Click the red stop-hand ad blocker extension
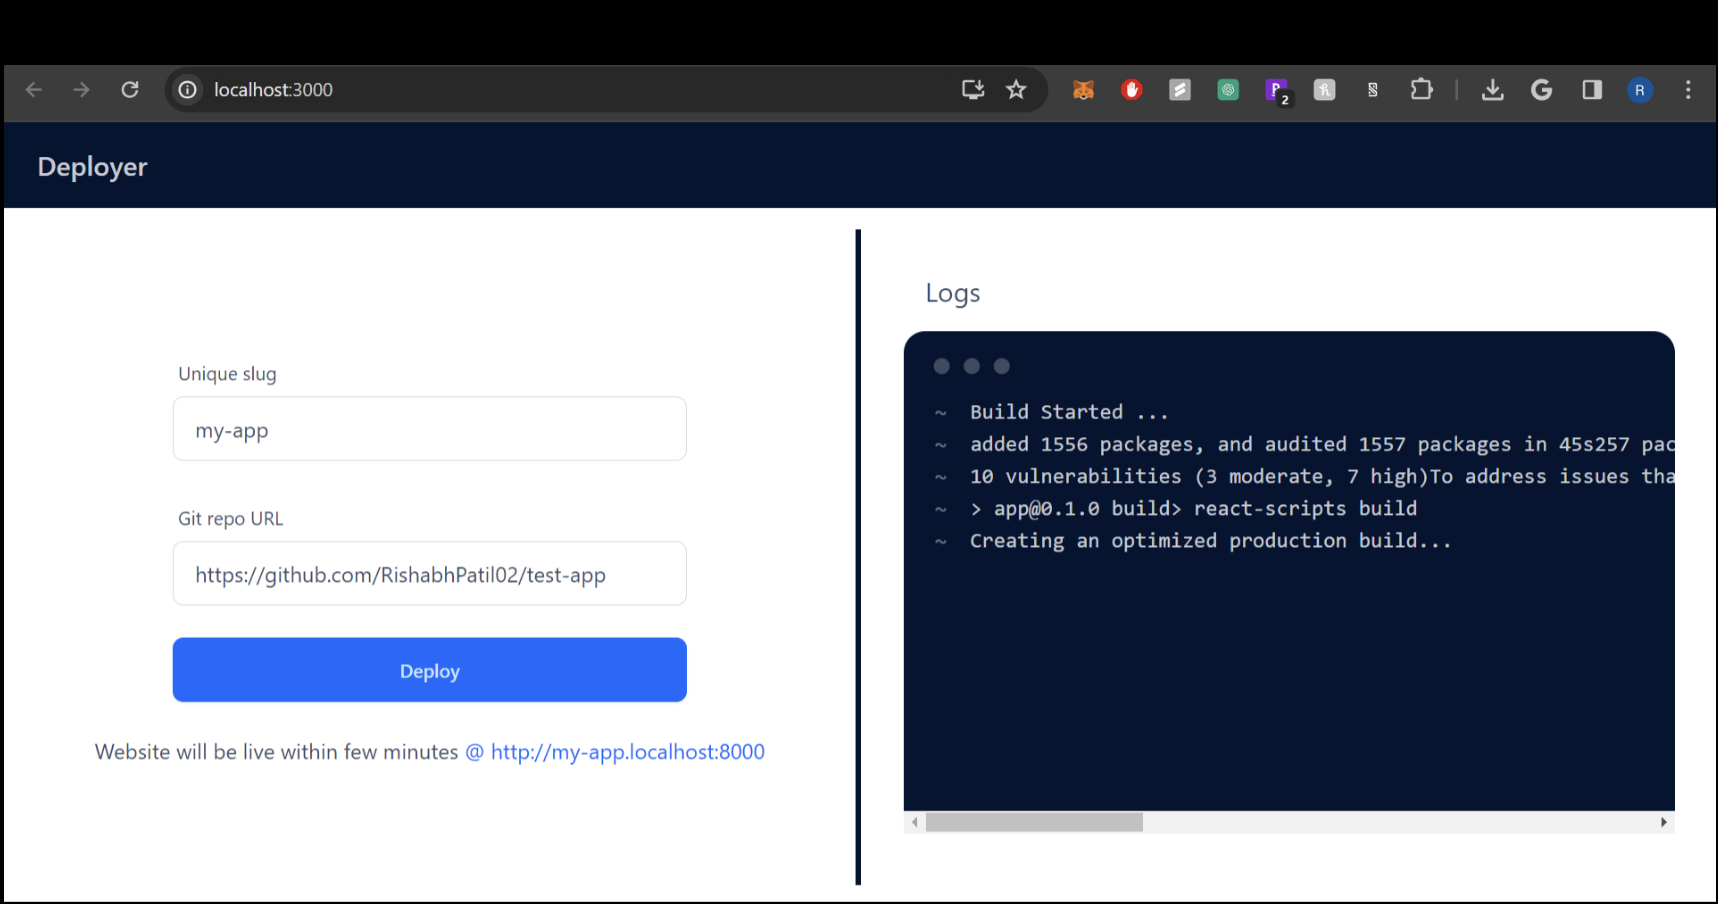The width and height of the screenshot is (1718, 904). (x=1132, y=90)
